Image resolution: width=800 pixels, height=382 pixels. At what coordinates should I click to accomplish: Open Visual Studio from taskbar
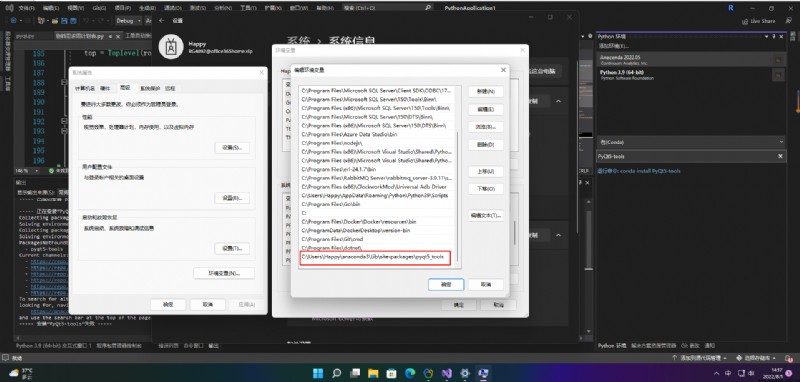coord(446,373)
